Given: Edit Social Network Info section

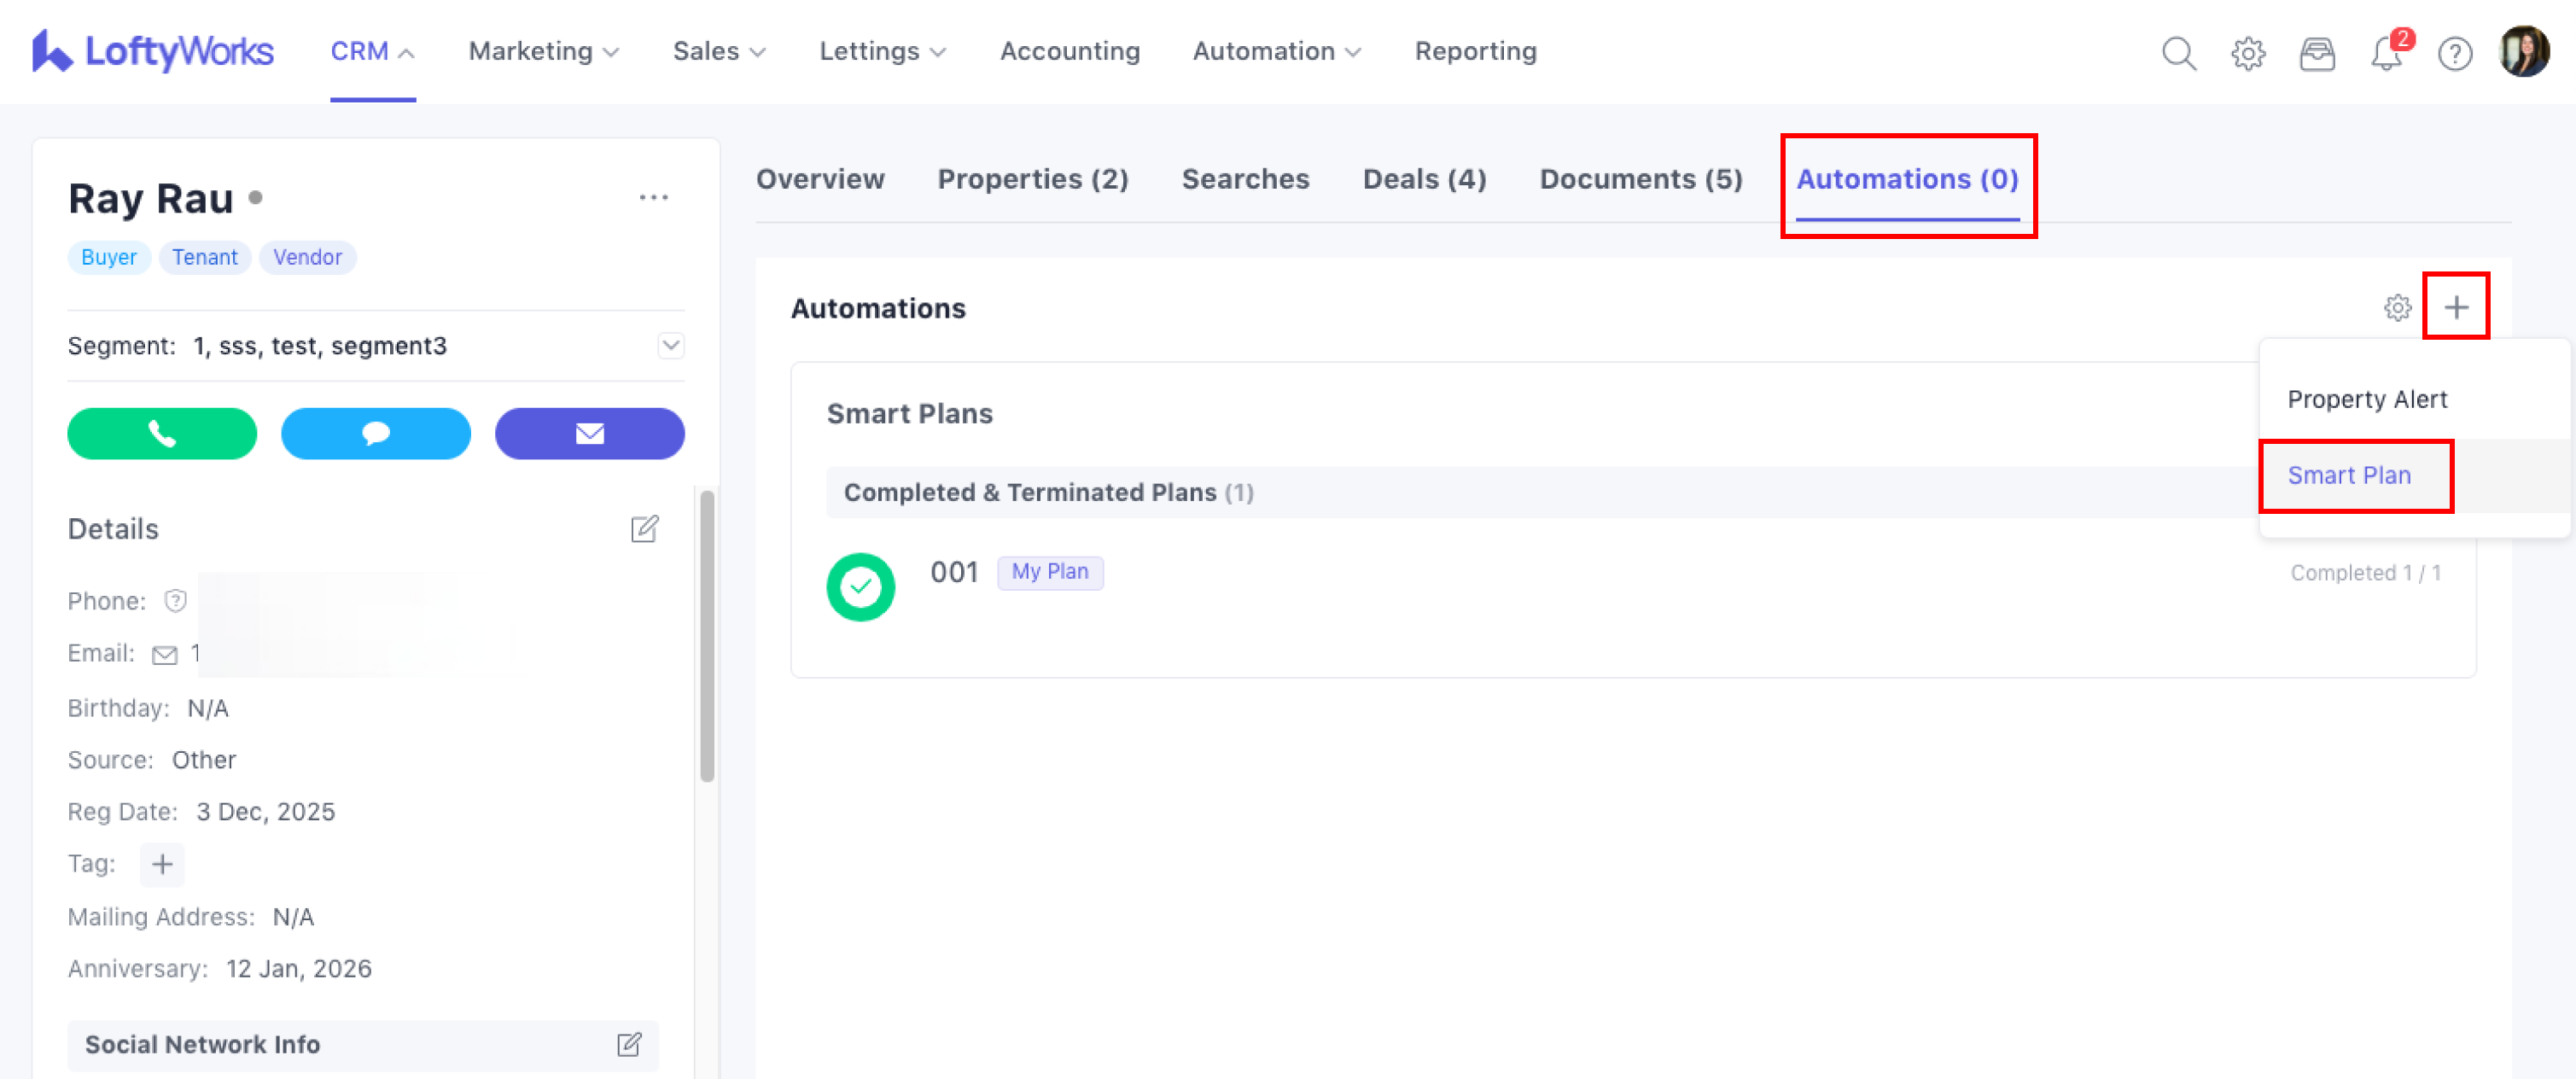Looking at the screenshot, I should [x=629, y=1044].
